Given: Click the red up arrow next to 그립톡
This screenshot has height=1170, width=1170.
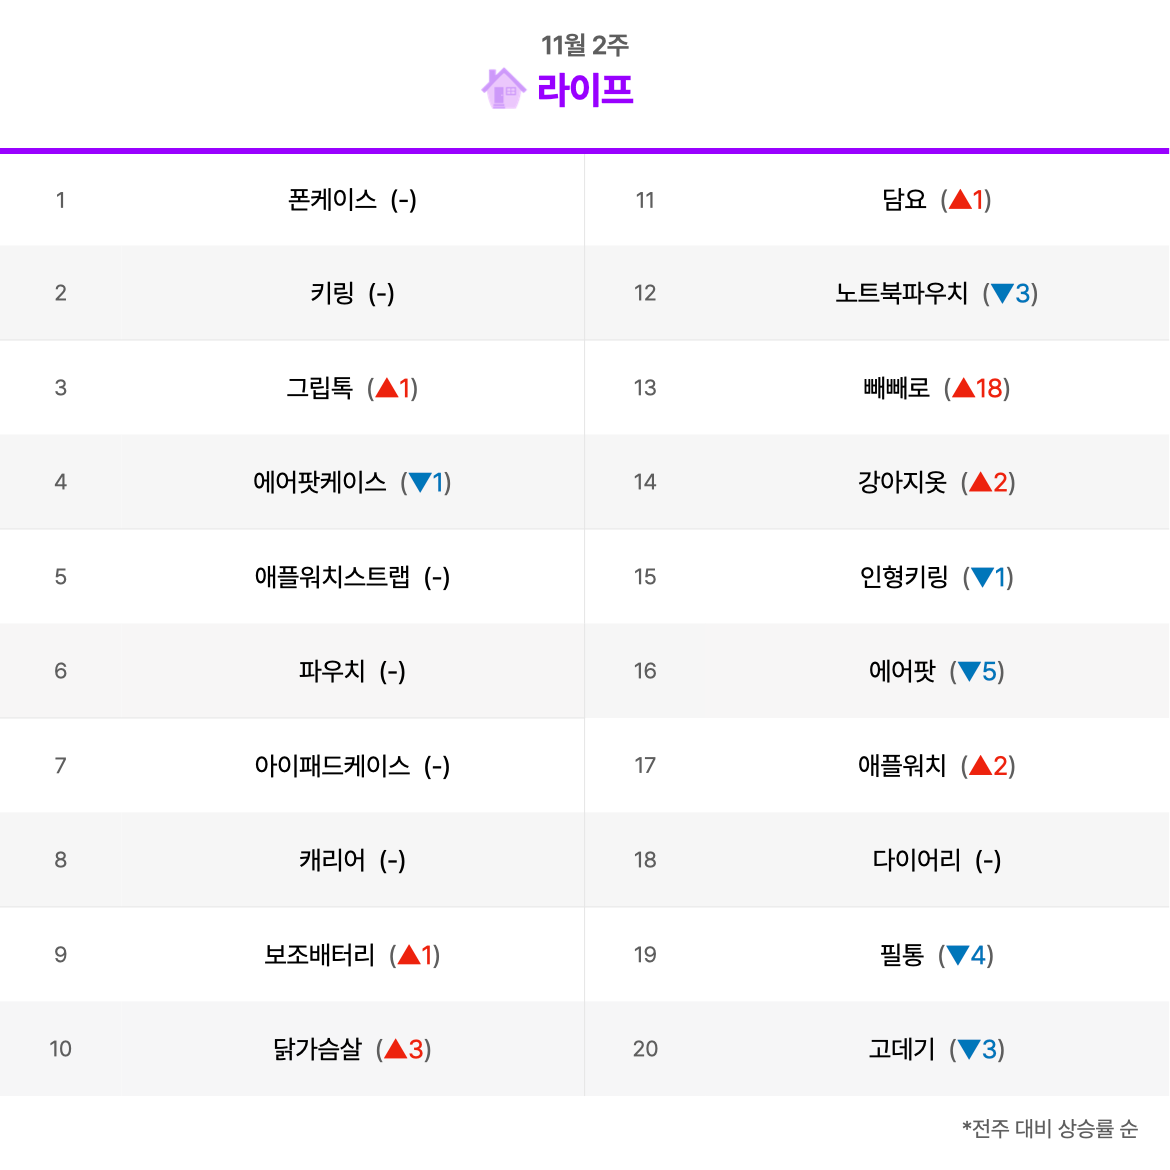Looking at the screenshot, I should pyautogui.click(x=387, y=387).
